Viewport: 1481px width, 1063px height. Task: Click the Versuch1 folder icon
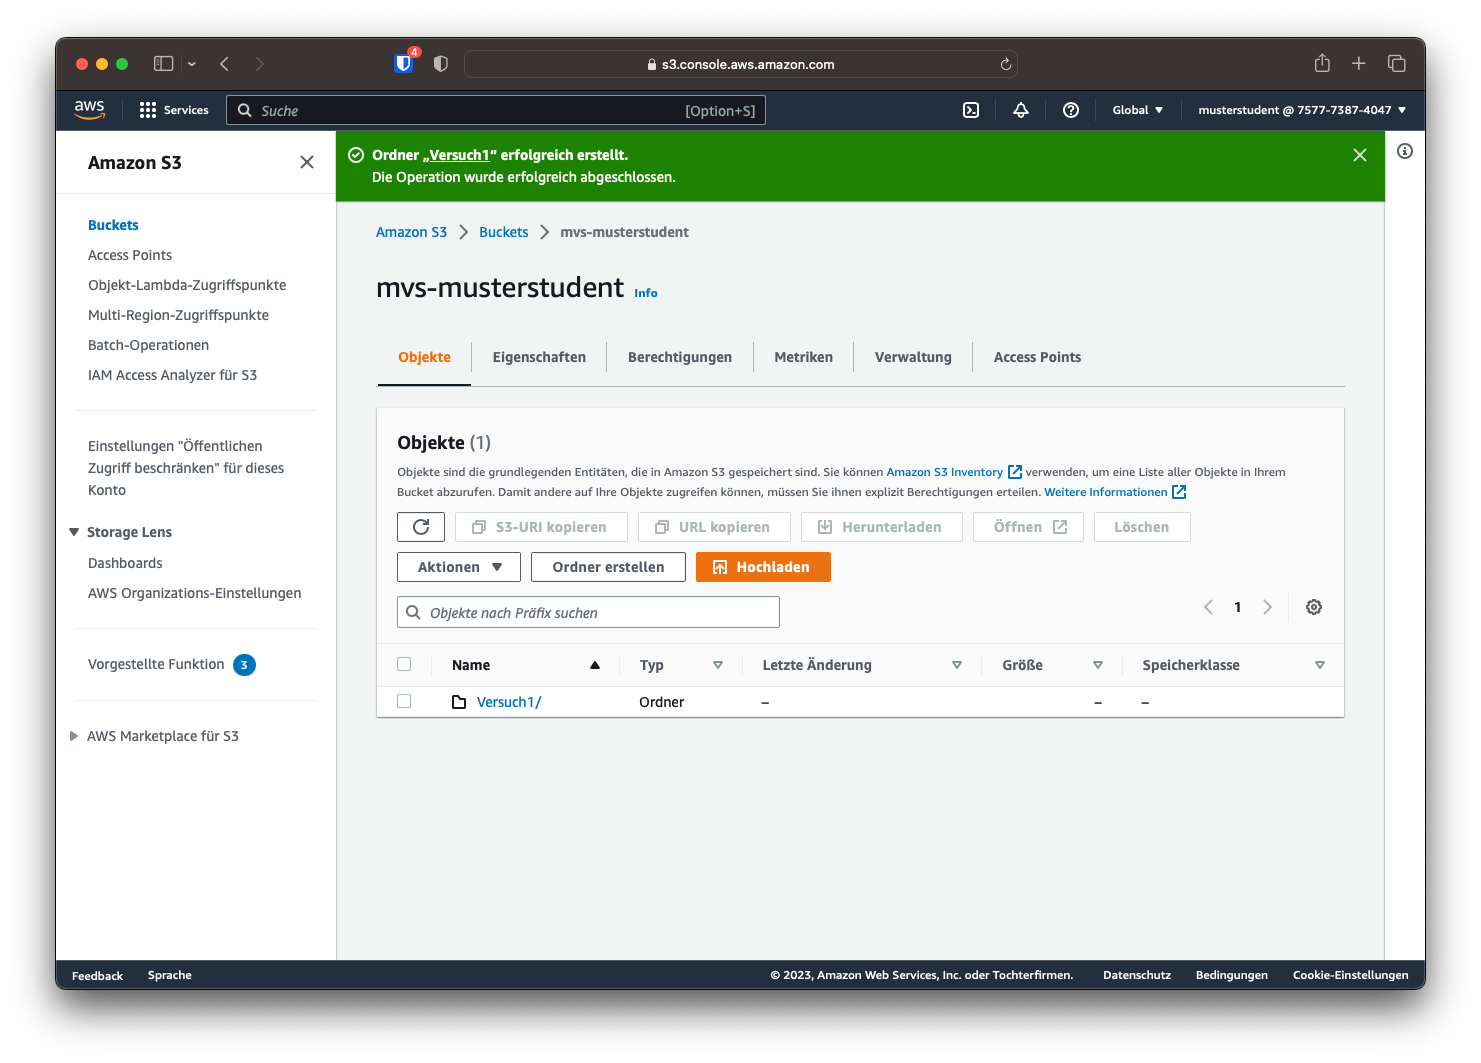[459, 702]
